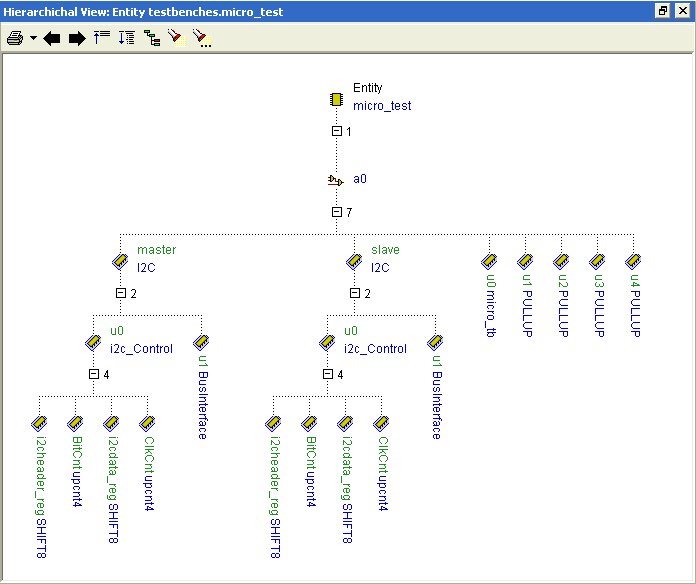Click the flashlight find-next icon with dots
The height and width of the screenshot is (584, 696).
pyautogui.click(x=201, y=38)
